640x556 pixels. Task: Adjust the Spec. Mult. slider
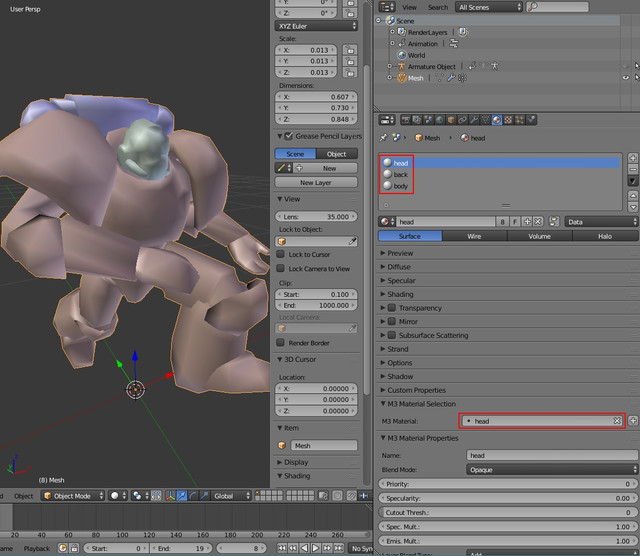point(508,527)
